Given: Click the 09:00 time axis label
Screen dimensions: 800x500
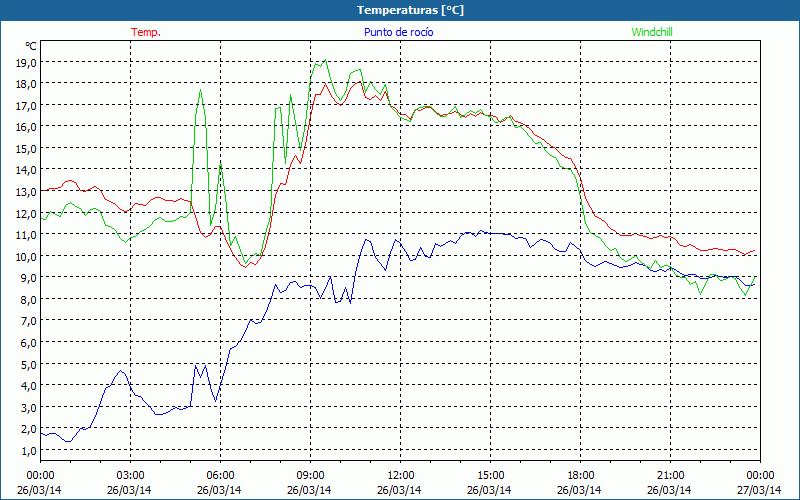Looking at the screenshot, I should click(310, 475).
